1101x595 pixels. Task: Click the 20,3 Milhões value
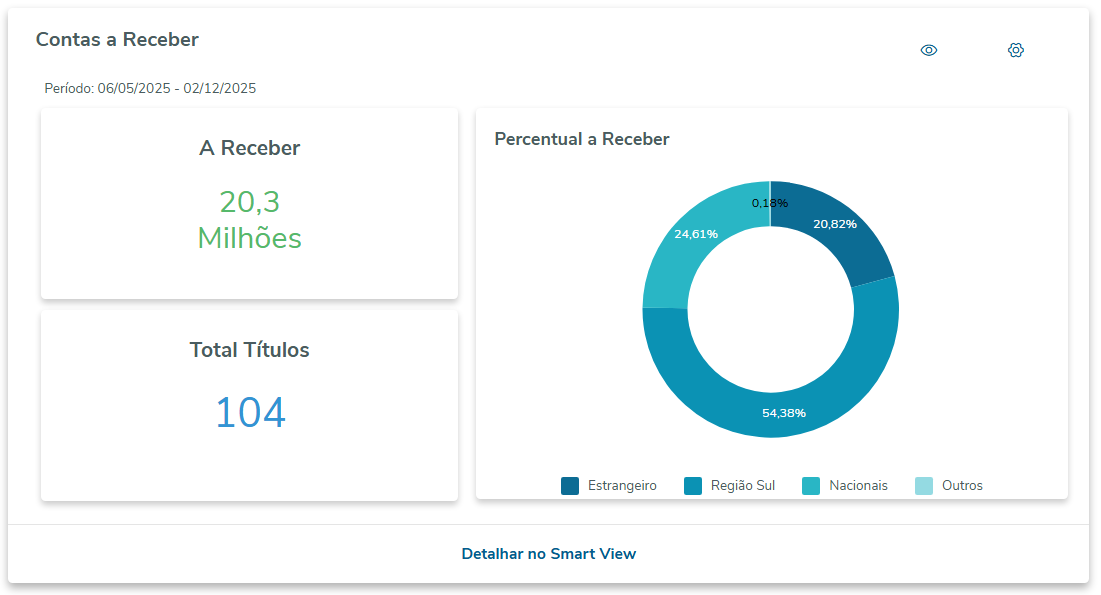(x=249, y=220)
